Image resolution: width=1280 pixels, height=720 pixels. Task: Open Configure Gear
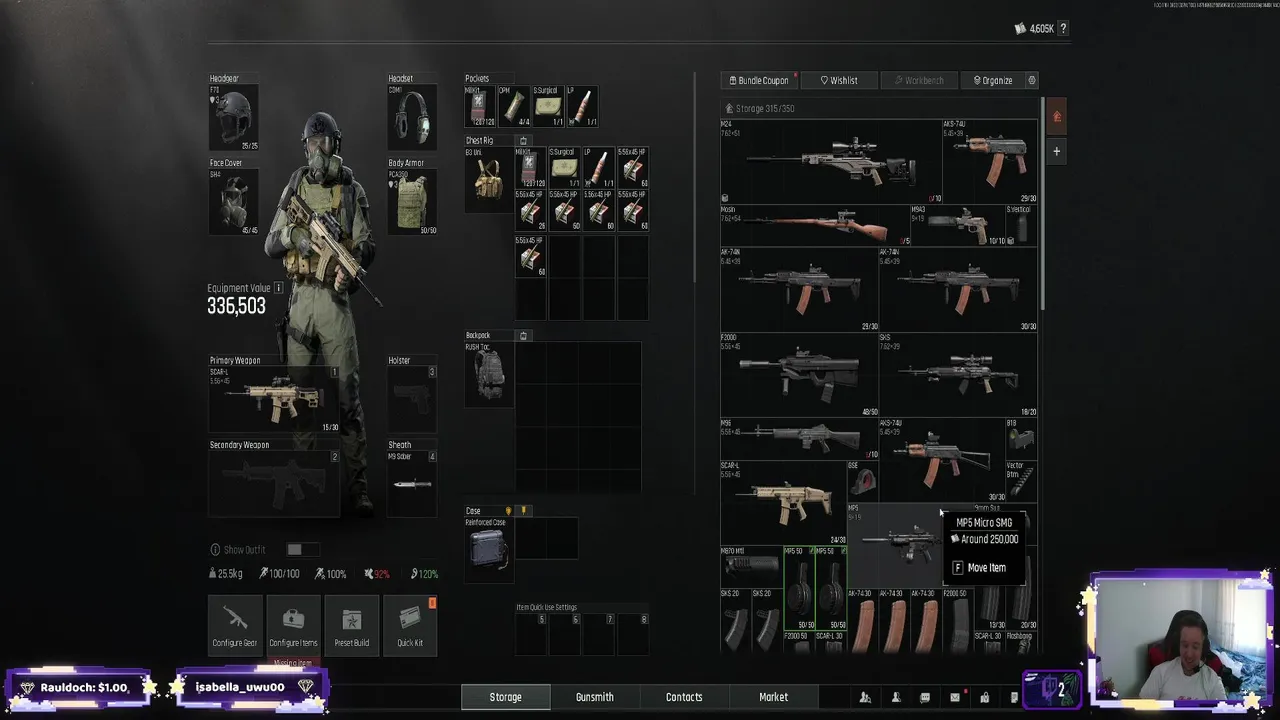pos(235,624)
